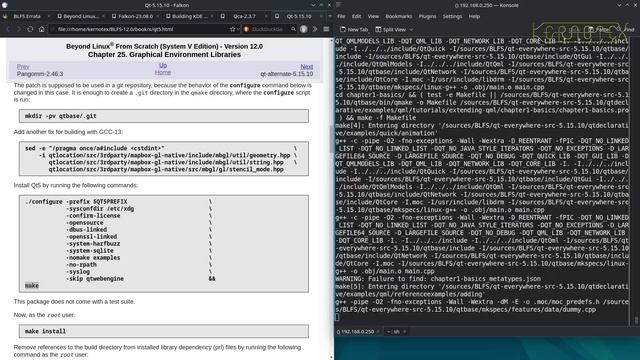Click 'Chapter 25. Graphical Environment Libraries' heading
Viewport: 640px width, 360px height.
pyautogui.click(x=164, y=55)
